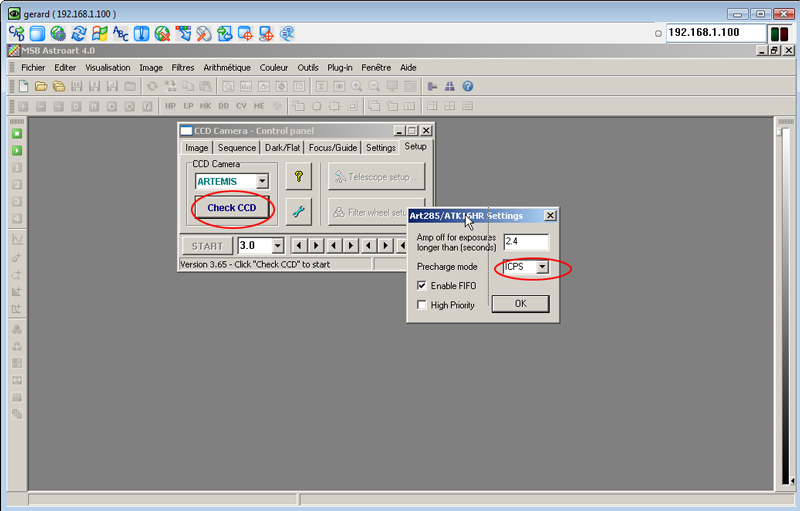Click the START button
The width and height of the screenshot is (800, 511).
(x=207, y=246)
